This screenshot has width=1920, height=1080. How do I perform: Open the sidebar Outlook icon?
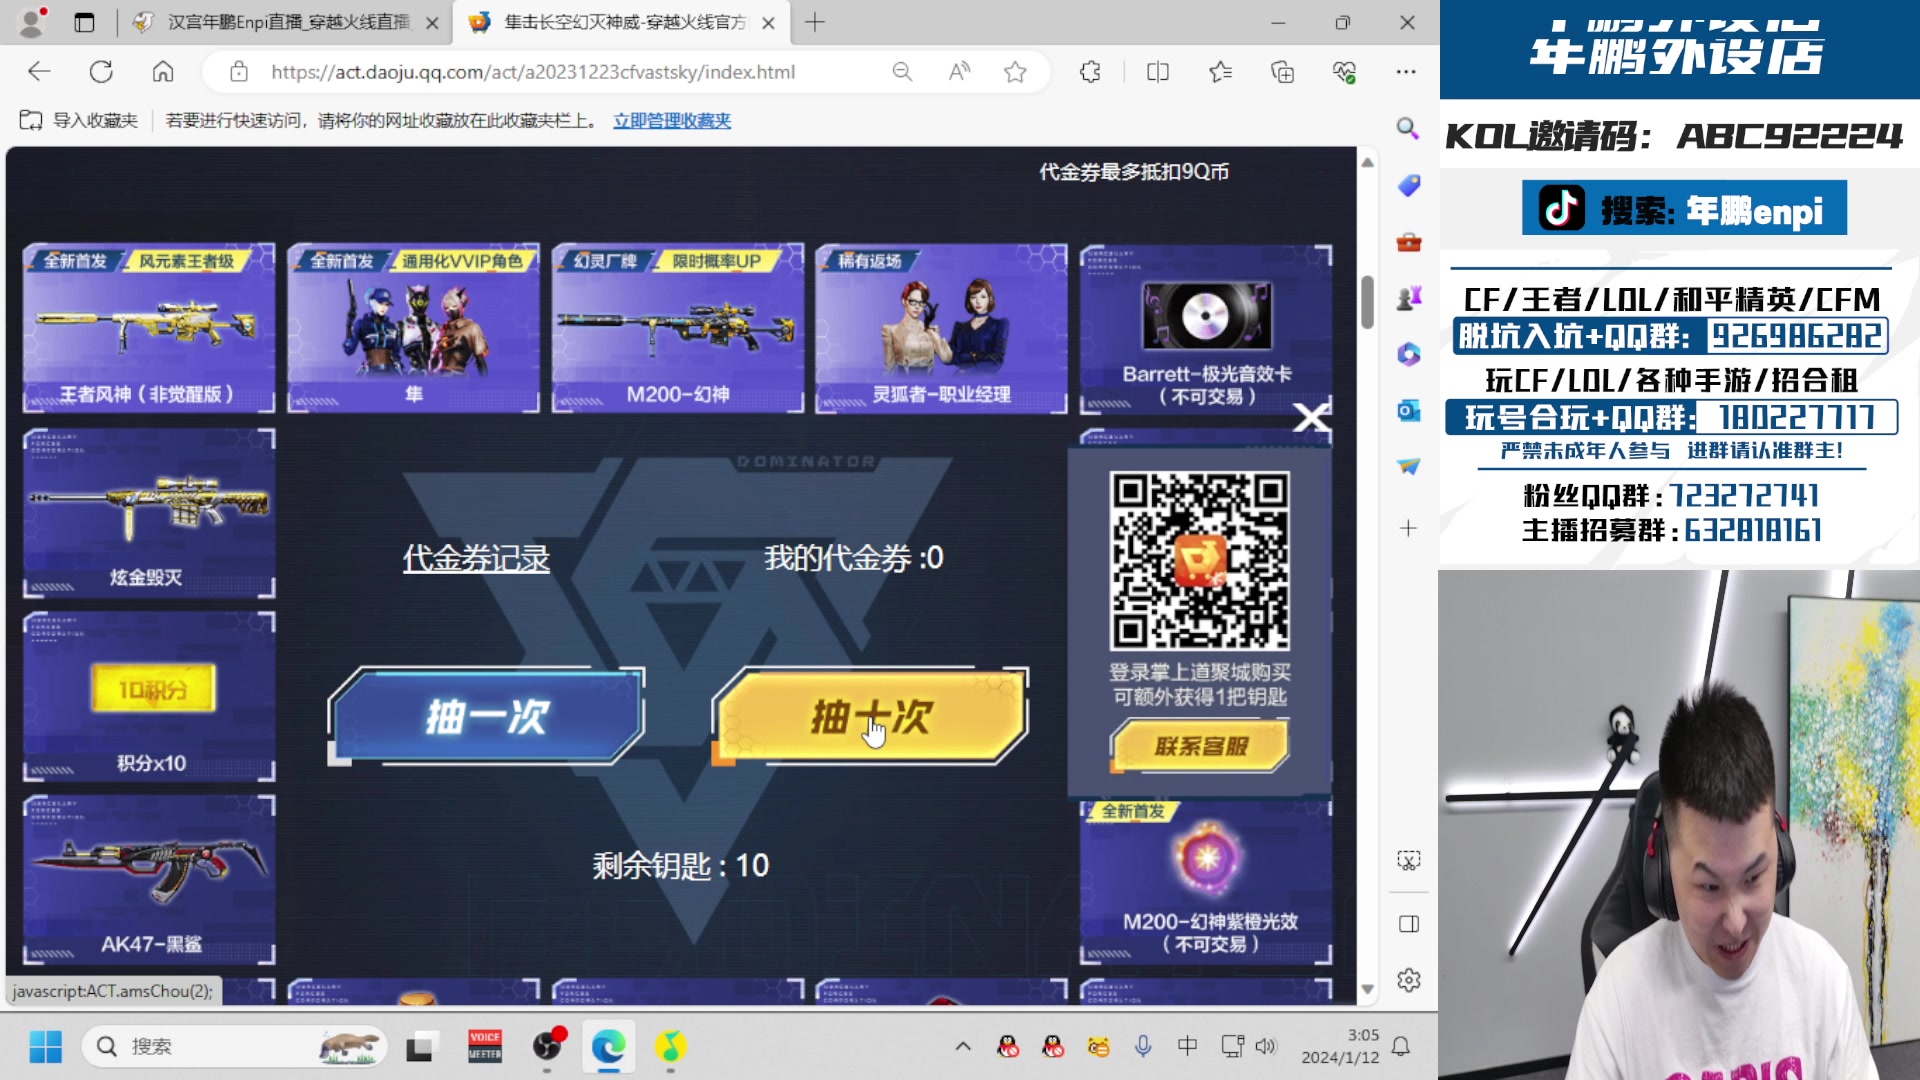pos(1408,410)
